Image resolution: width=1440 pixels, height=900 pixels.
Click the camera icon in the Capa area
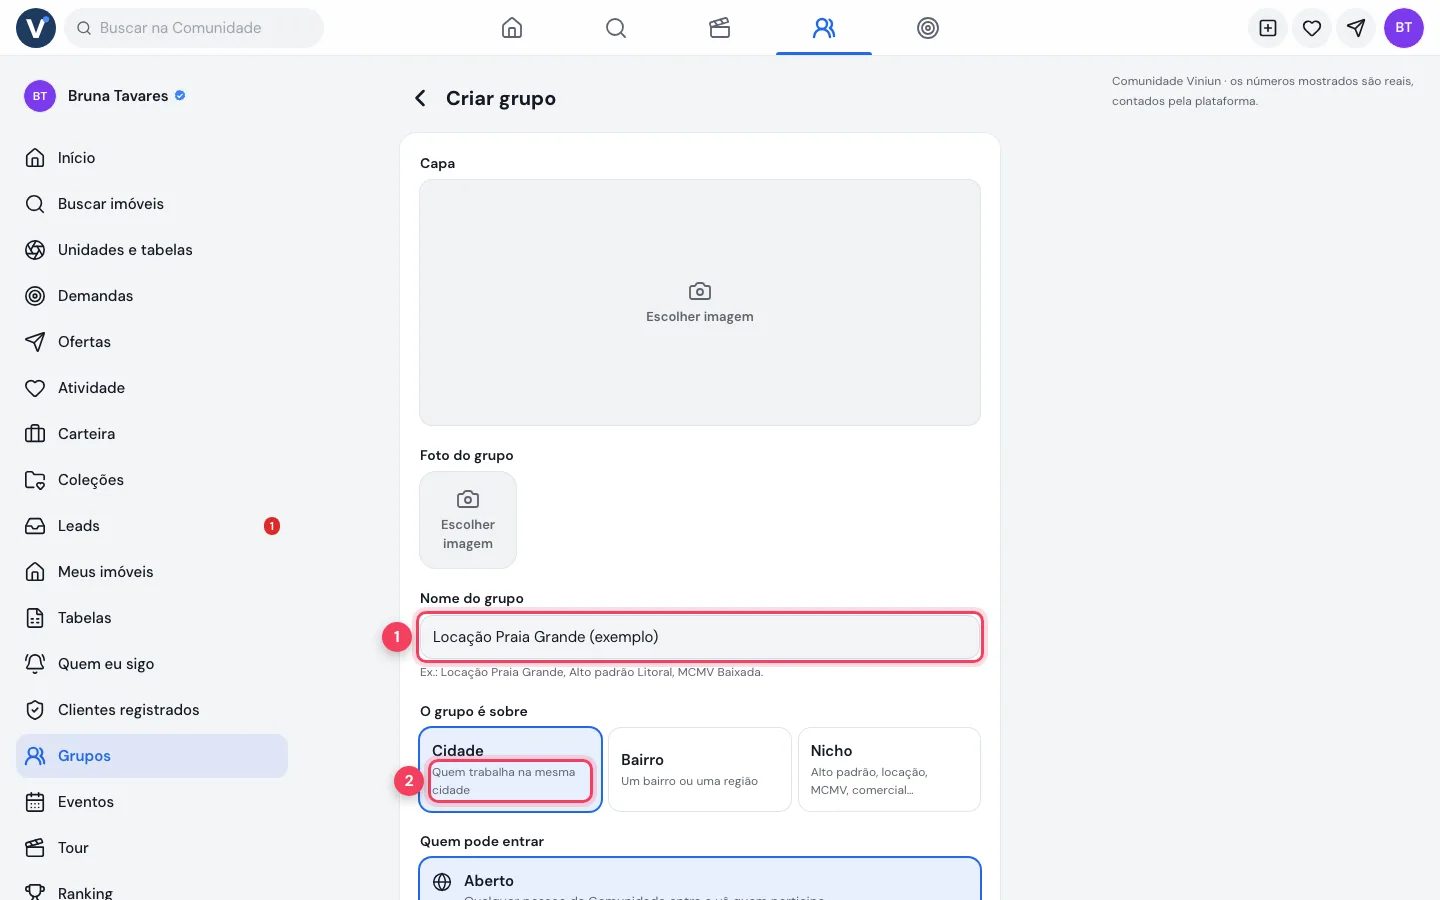[700, 291]
